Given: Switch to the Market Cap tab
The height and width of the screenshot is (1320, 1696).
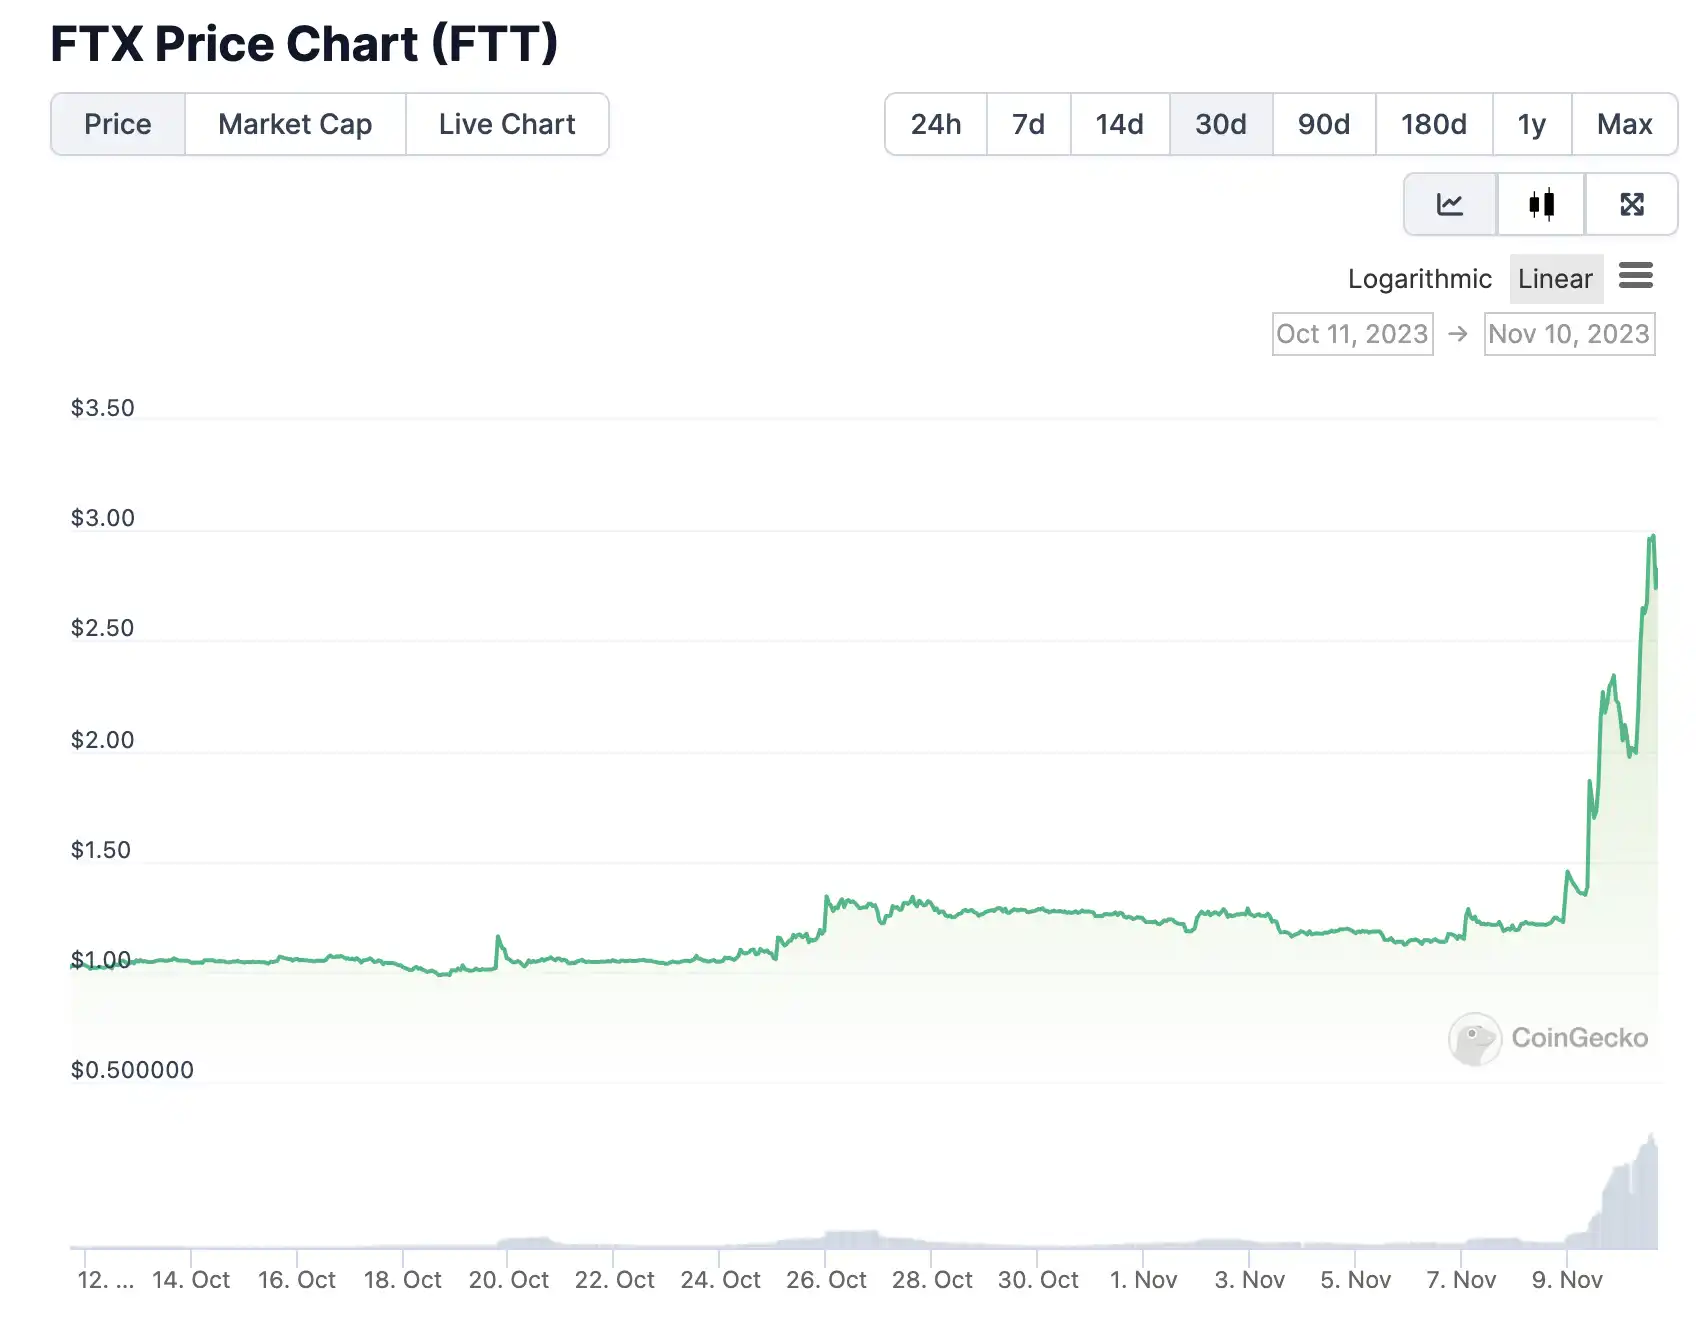Looking at the screenshot, I should coord(295,124).
